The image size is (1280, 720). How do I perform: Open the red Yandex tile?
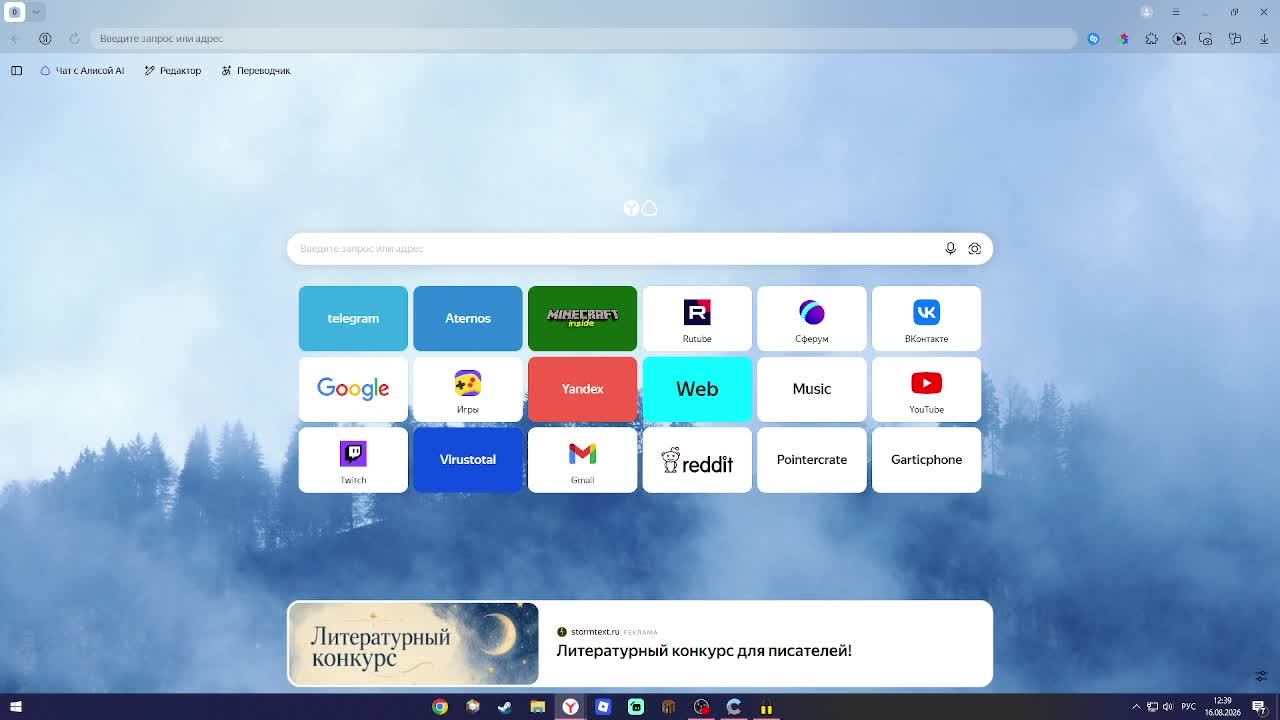click(x=582, y=389)
